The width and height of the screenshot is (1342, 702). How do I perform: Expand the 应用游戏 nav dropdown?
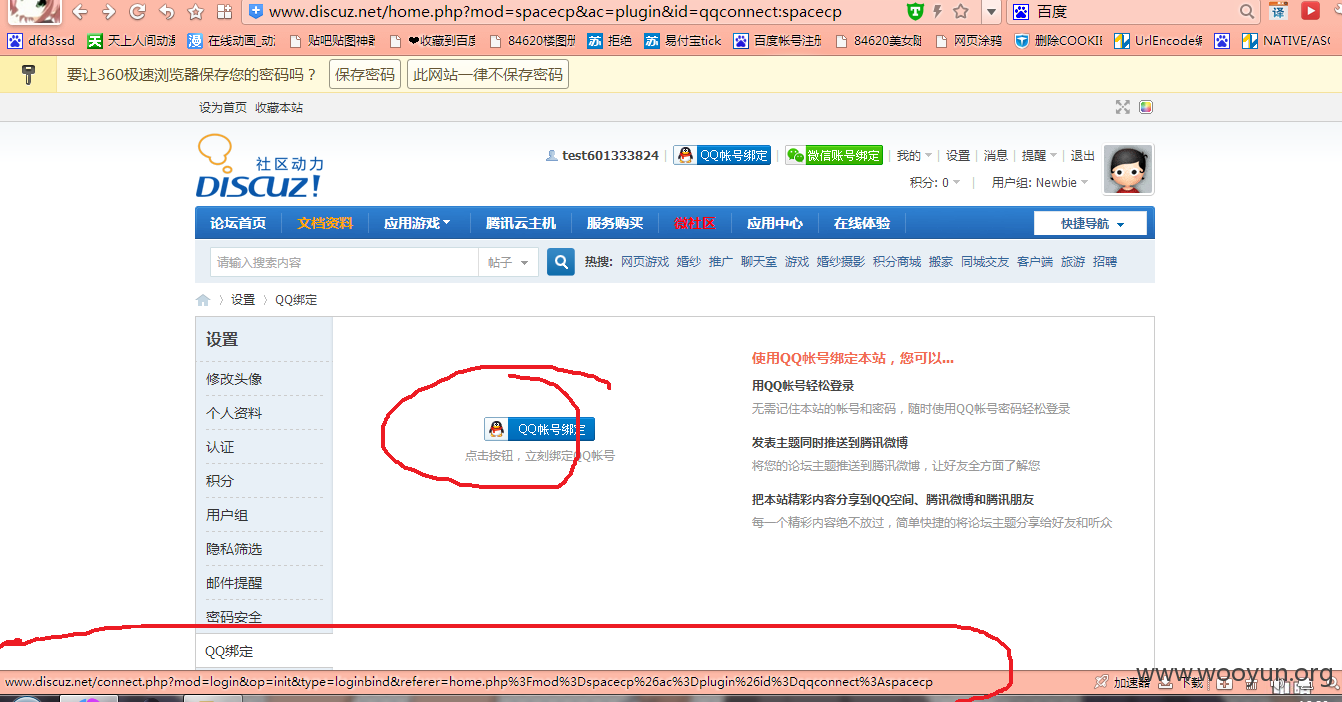tap(417, 223)
